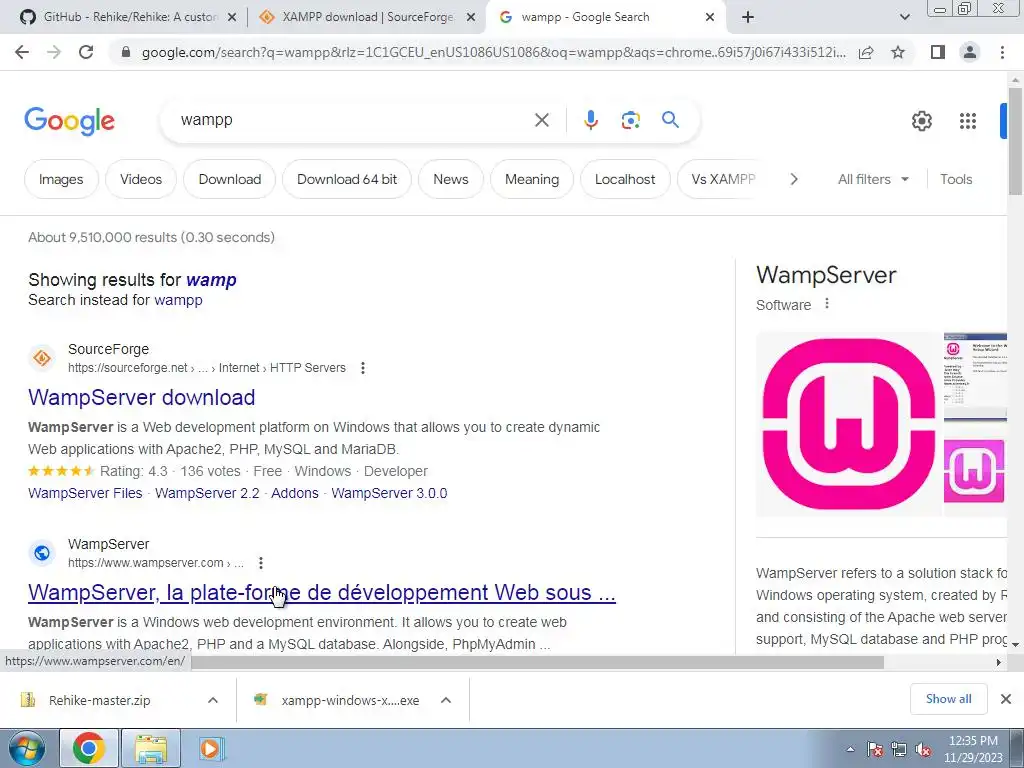1024x768 pixels.
Task: Open search Tools
Action: pyautogui.click(x=956, y=179)
